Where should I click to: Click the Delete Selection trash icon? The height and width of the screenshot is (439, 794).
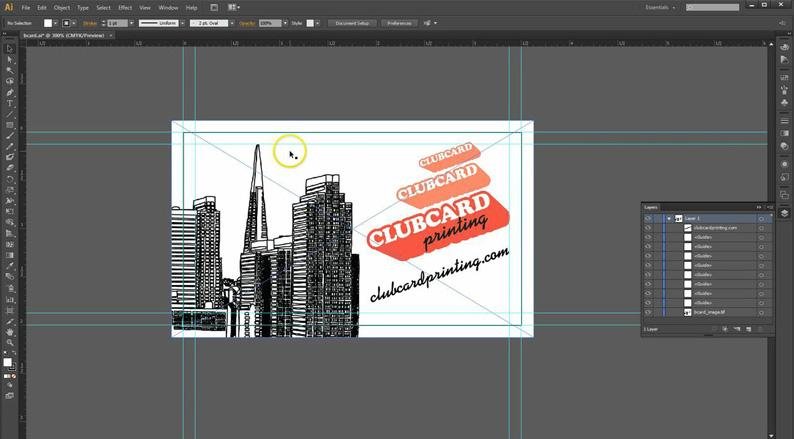point(760,328)
